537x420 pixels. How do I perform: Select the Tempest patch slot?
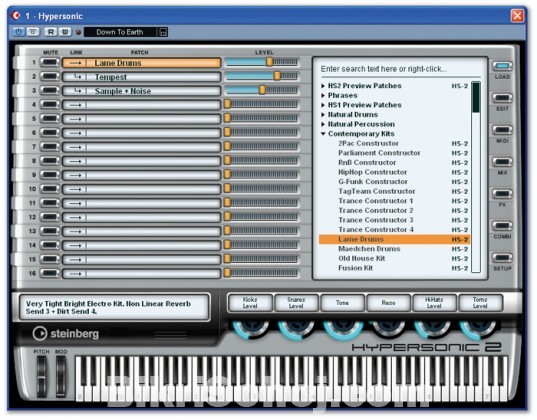coord(141,77)
